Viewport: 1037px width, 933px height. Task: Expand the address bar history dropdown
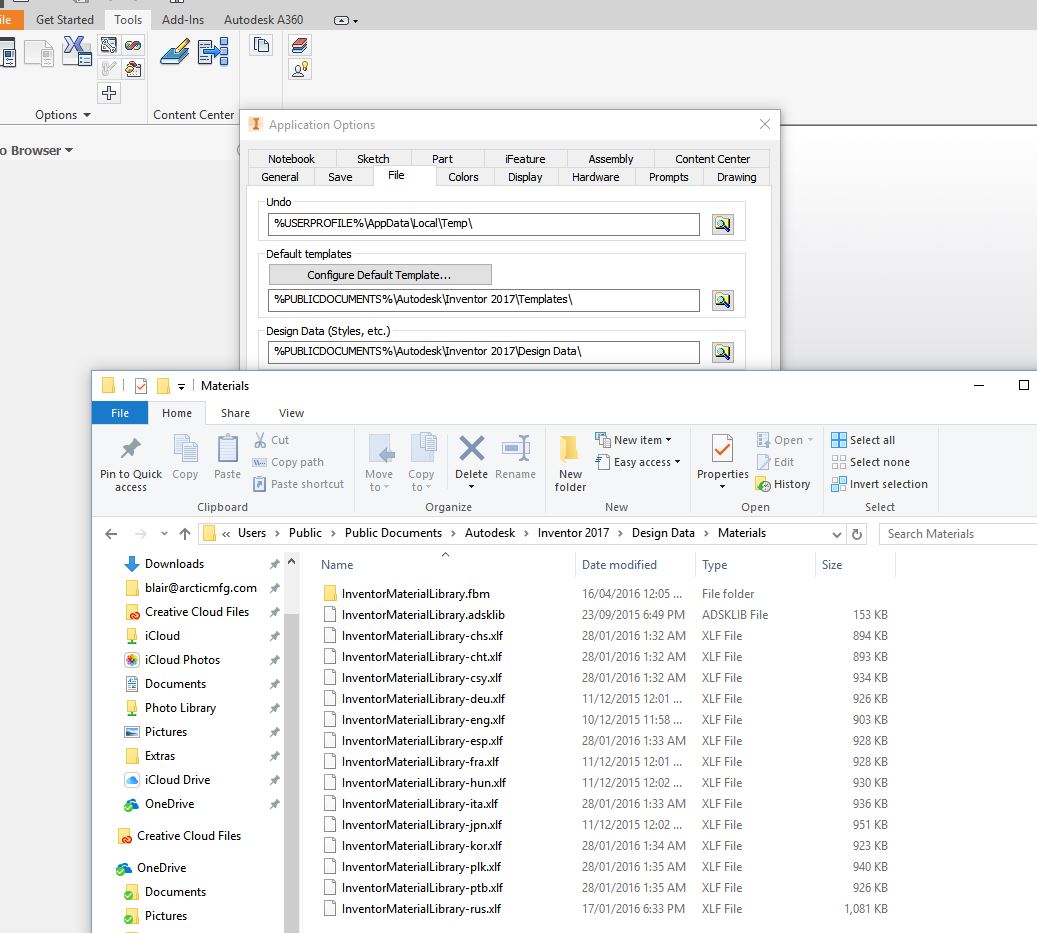coord(837,534)
